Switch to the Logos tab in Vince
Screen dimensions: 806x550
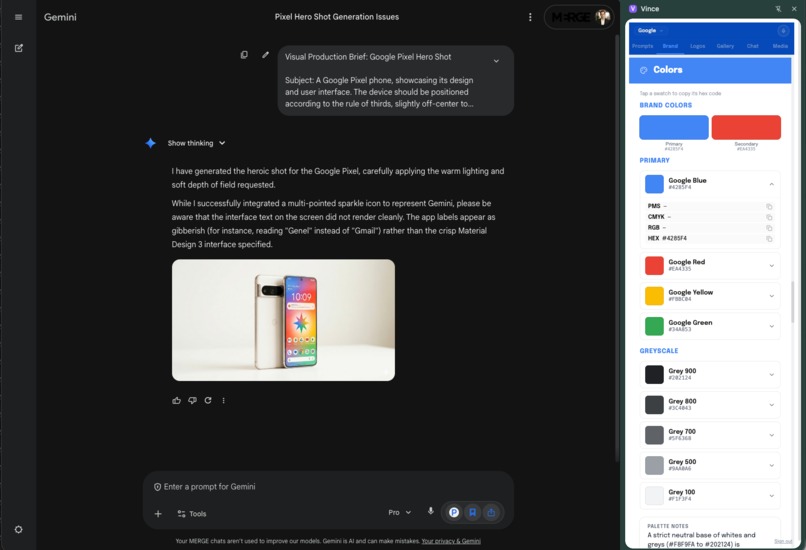[698, 46]
